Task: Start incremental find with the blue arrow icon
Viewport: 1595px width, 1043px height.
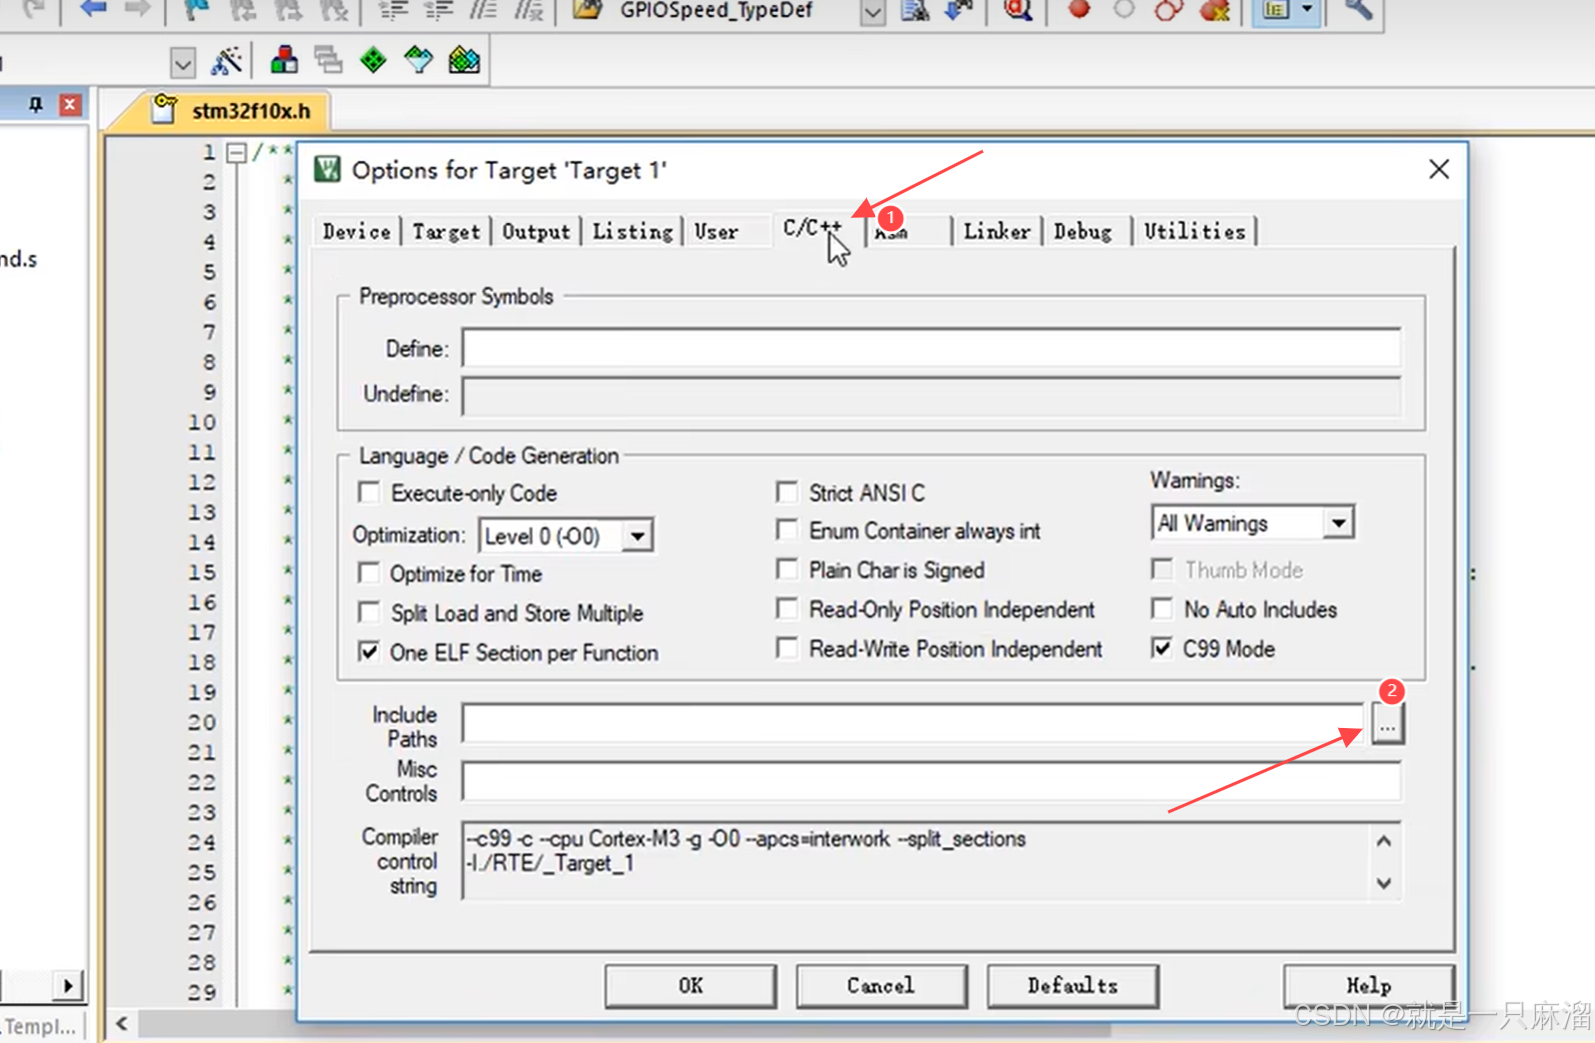Action: [959, 9]
